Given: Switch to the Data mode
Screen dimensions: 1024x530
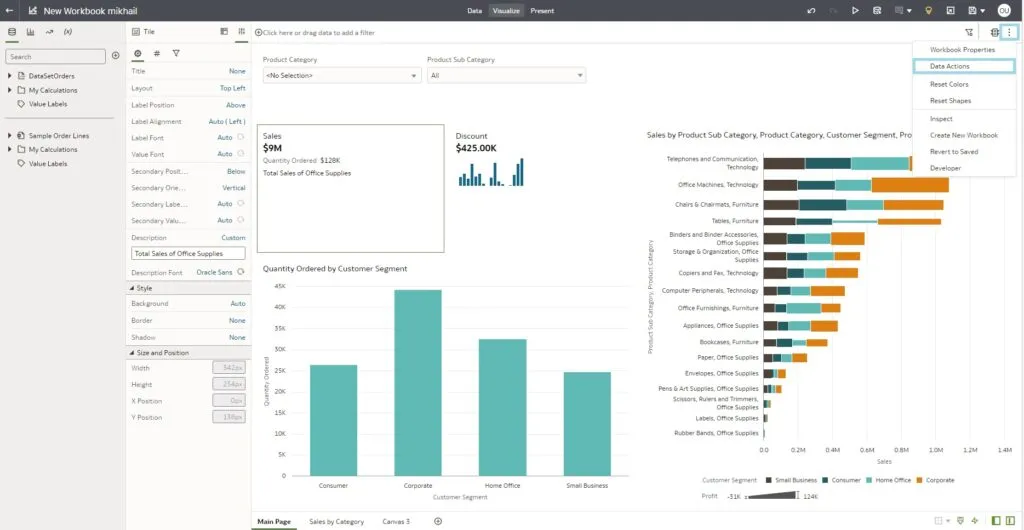Looking at the screenshot, I should (474, 11).
